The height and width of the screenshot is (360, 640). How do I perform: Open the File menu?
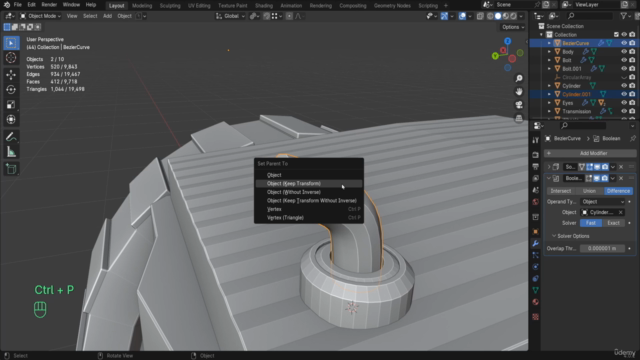[18, 5]
